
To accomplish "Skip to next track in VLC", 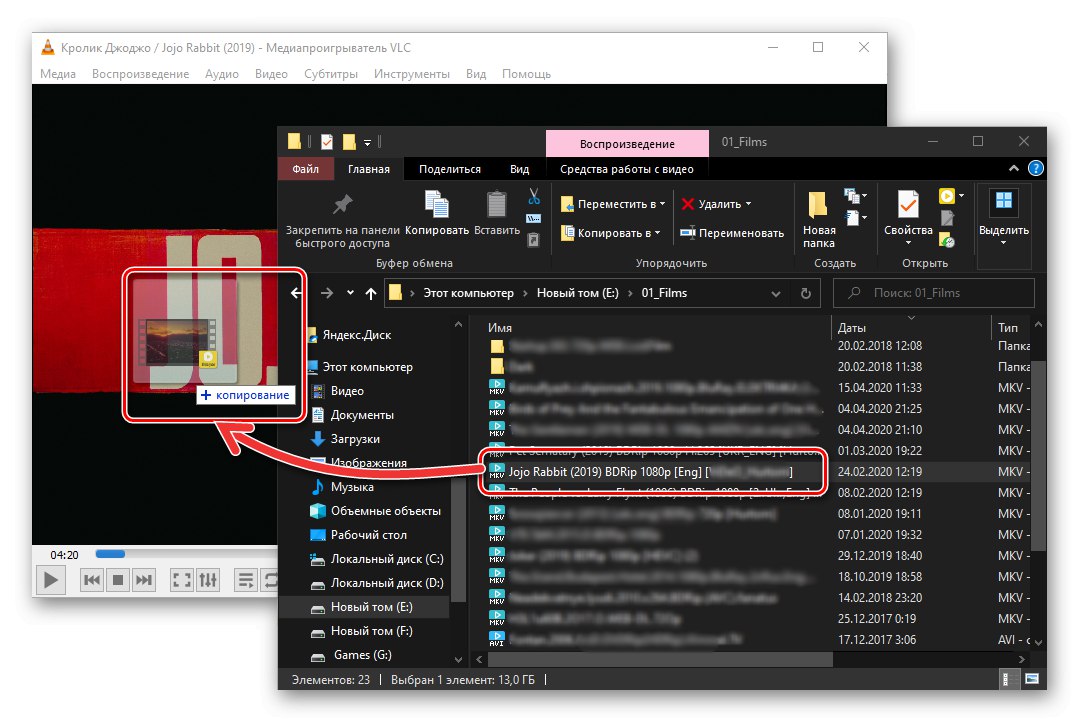I will point(144,580).
